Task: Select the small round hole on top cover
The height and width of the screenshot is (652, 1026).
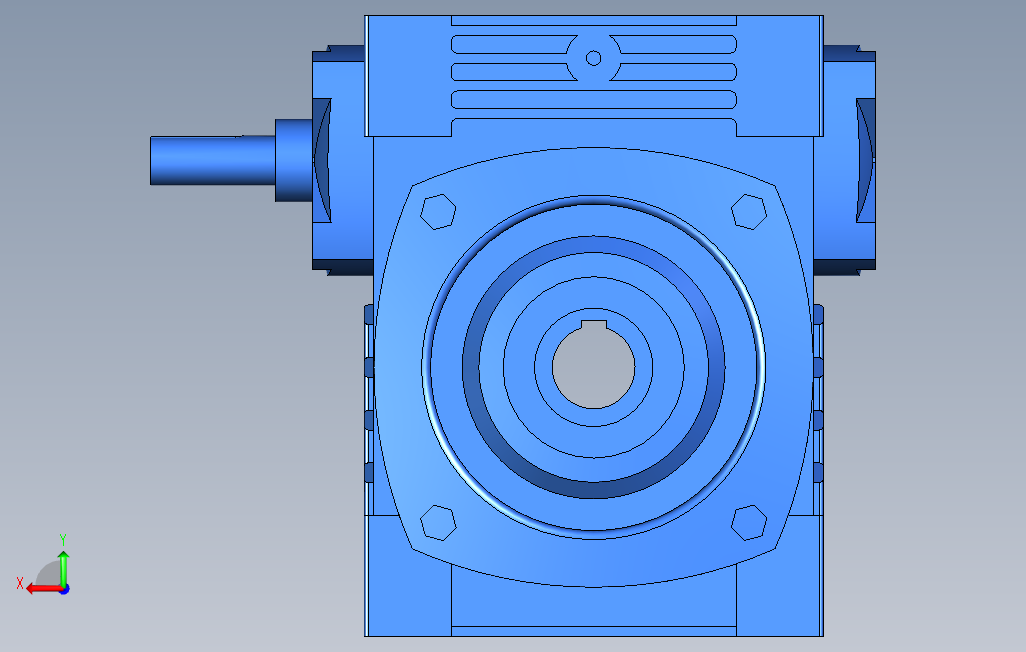Action: 593,58
